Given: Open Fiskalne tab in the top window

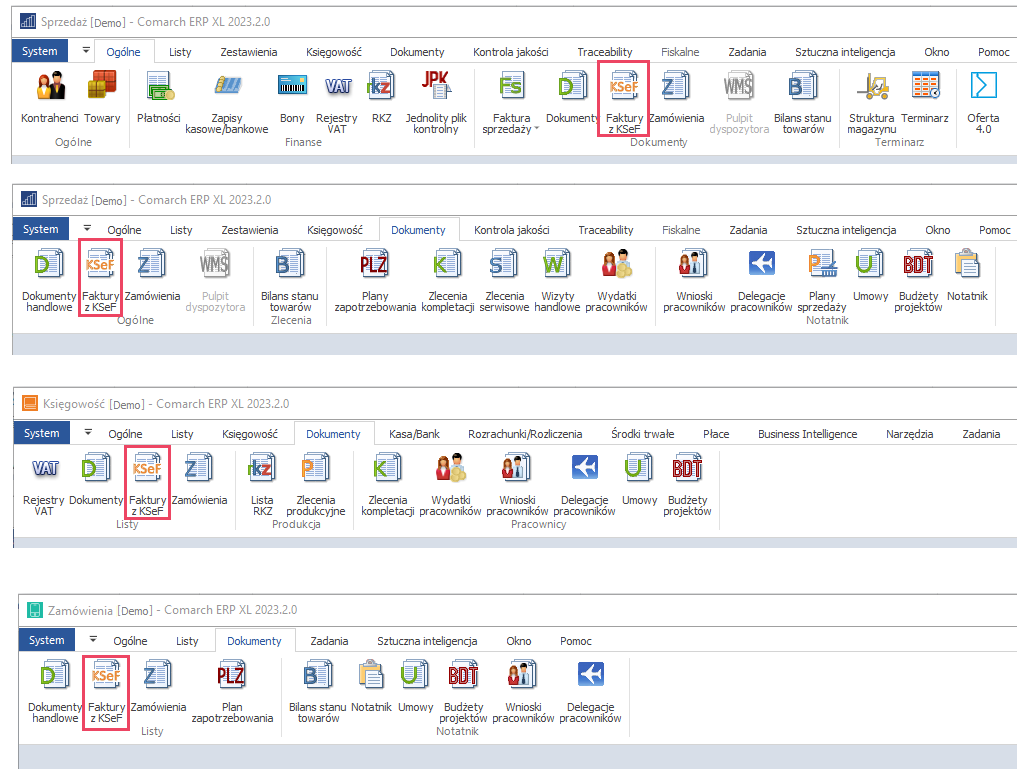Looking at the screenshot, I should 680,52.
